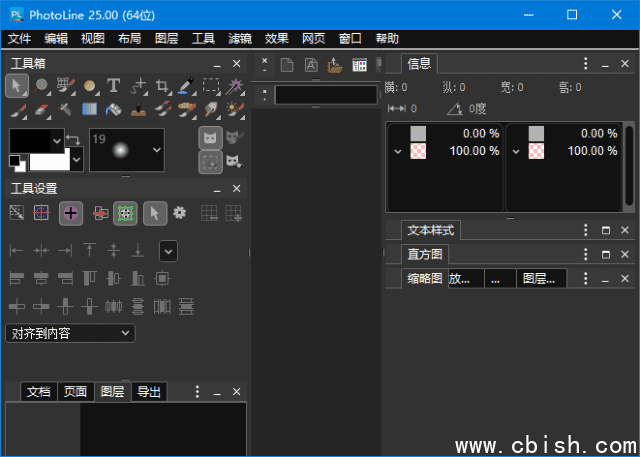Click the center-in-frame alignment icon
Viewport: 640px width, 457px height.
162,278
